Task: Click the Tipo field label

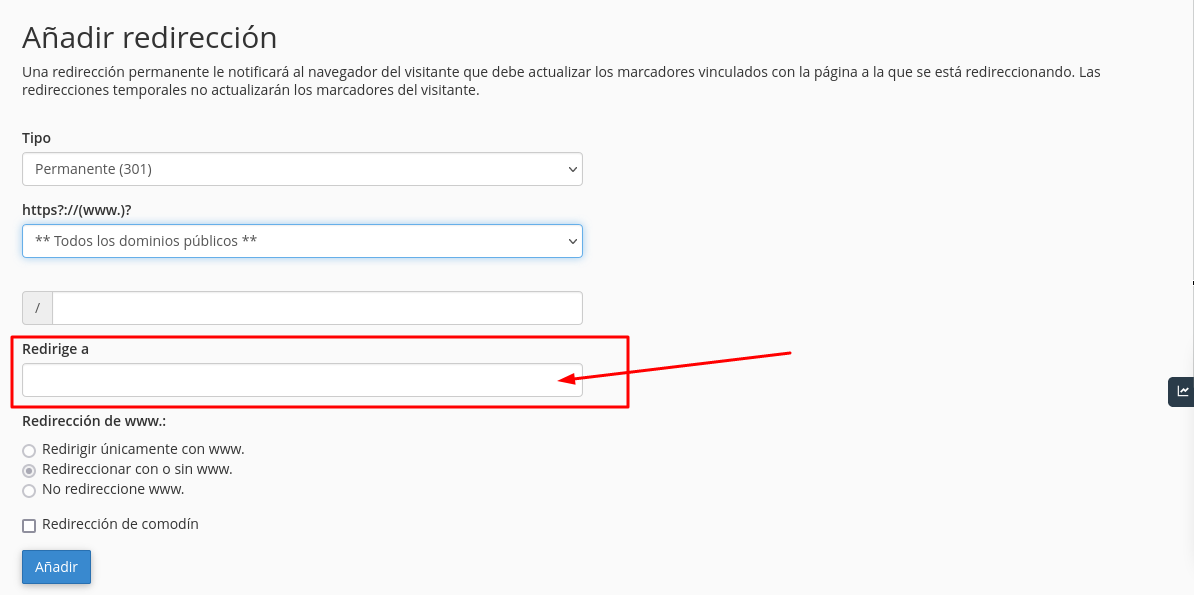Action: click(x=37, y=139)
